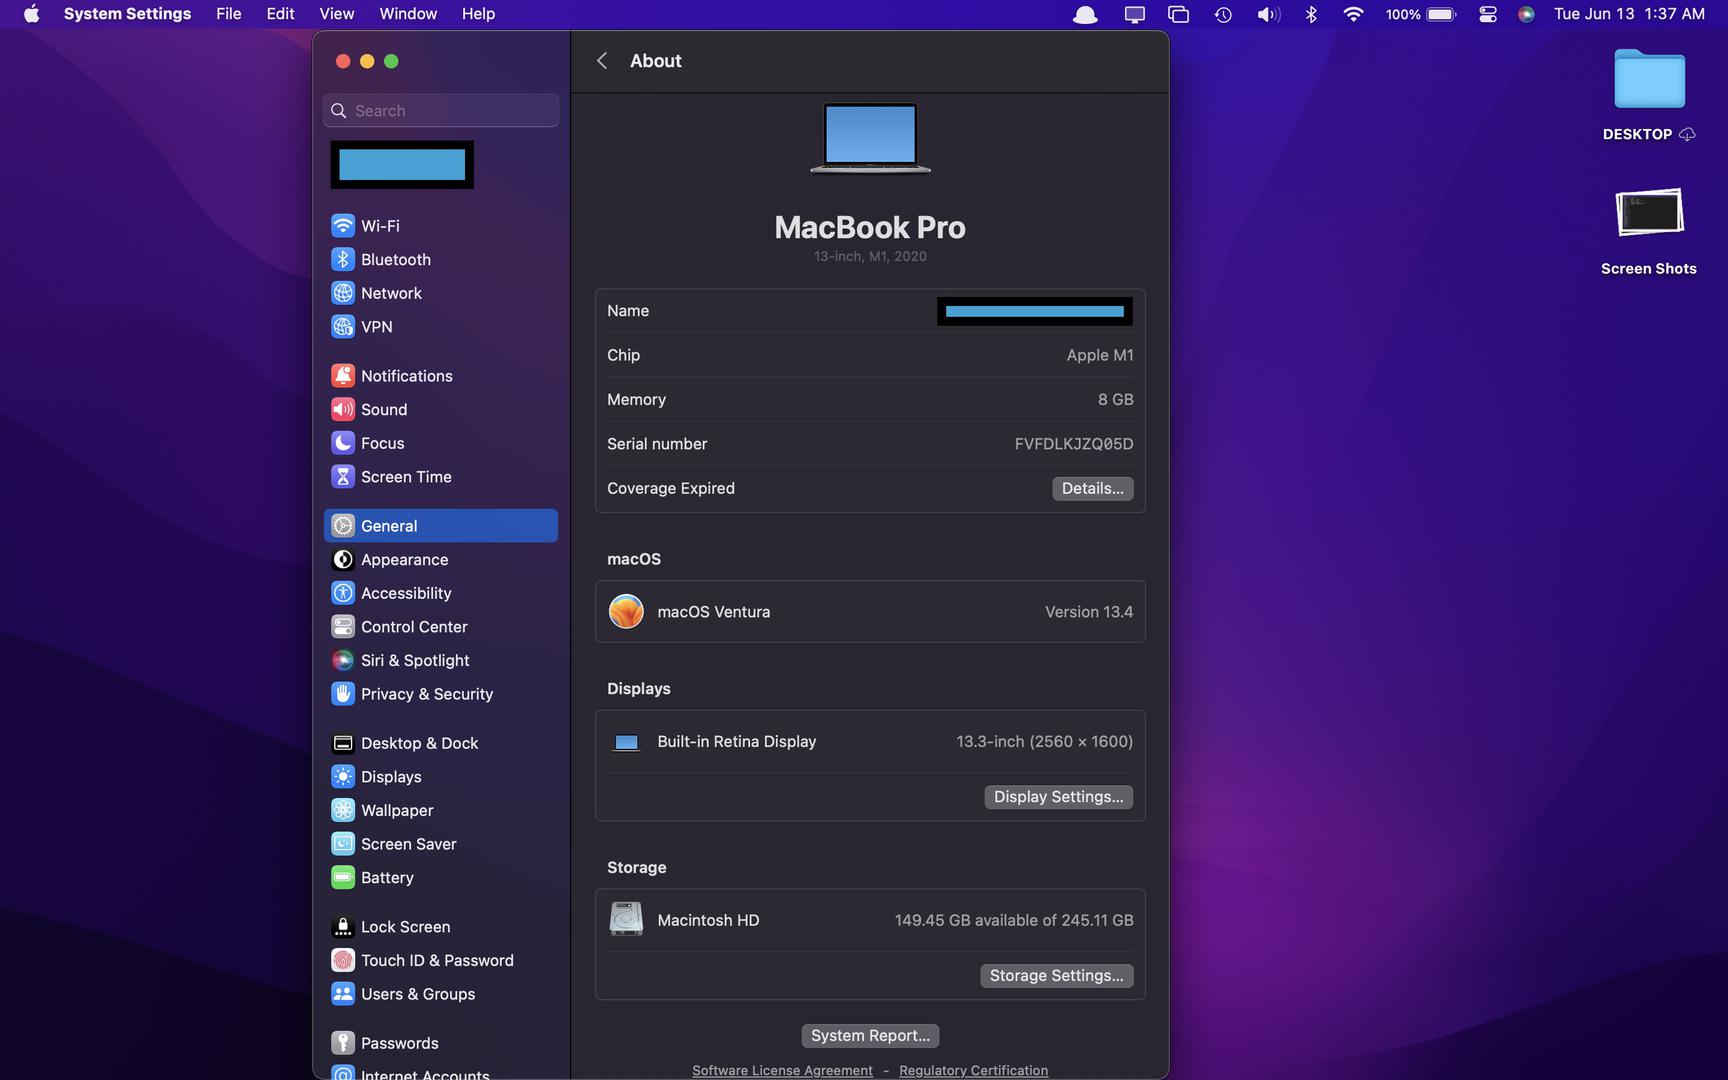This screenshot has width=1728, height=1080.
Task: Click the 'Apple M1' chip value
Action: tap(1100, 355)
